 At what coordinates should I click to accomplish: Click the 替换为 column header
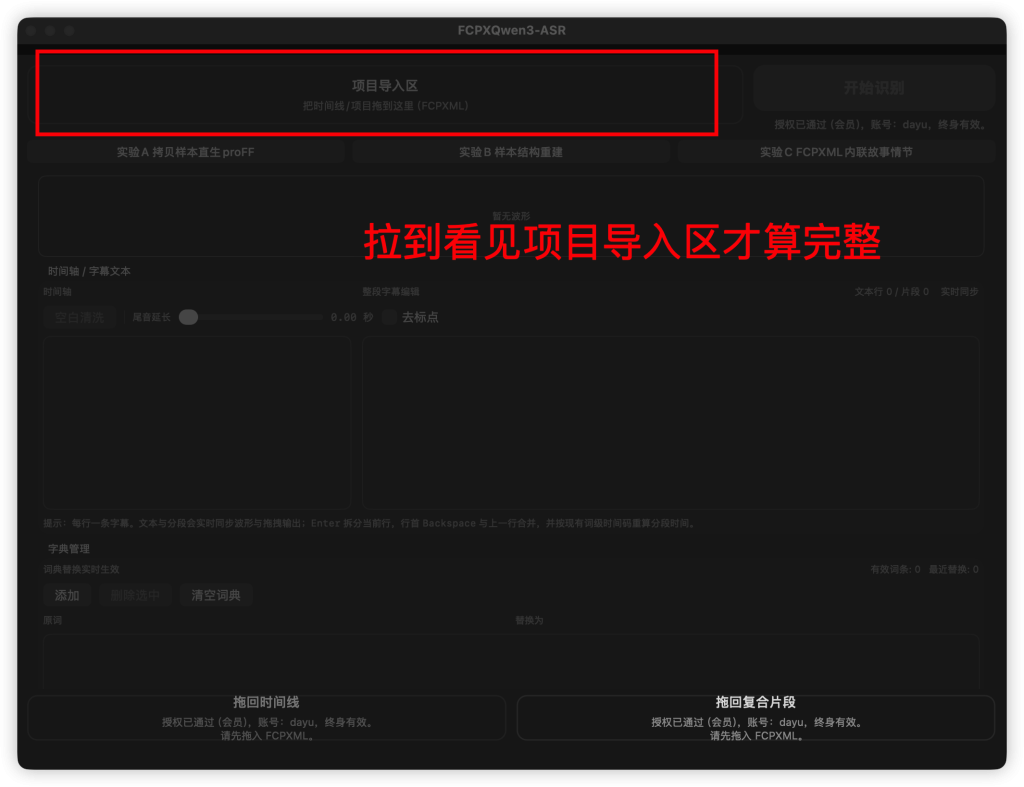point(530,620)
